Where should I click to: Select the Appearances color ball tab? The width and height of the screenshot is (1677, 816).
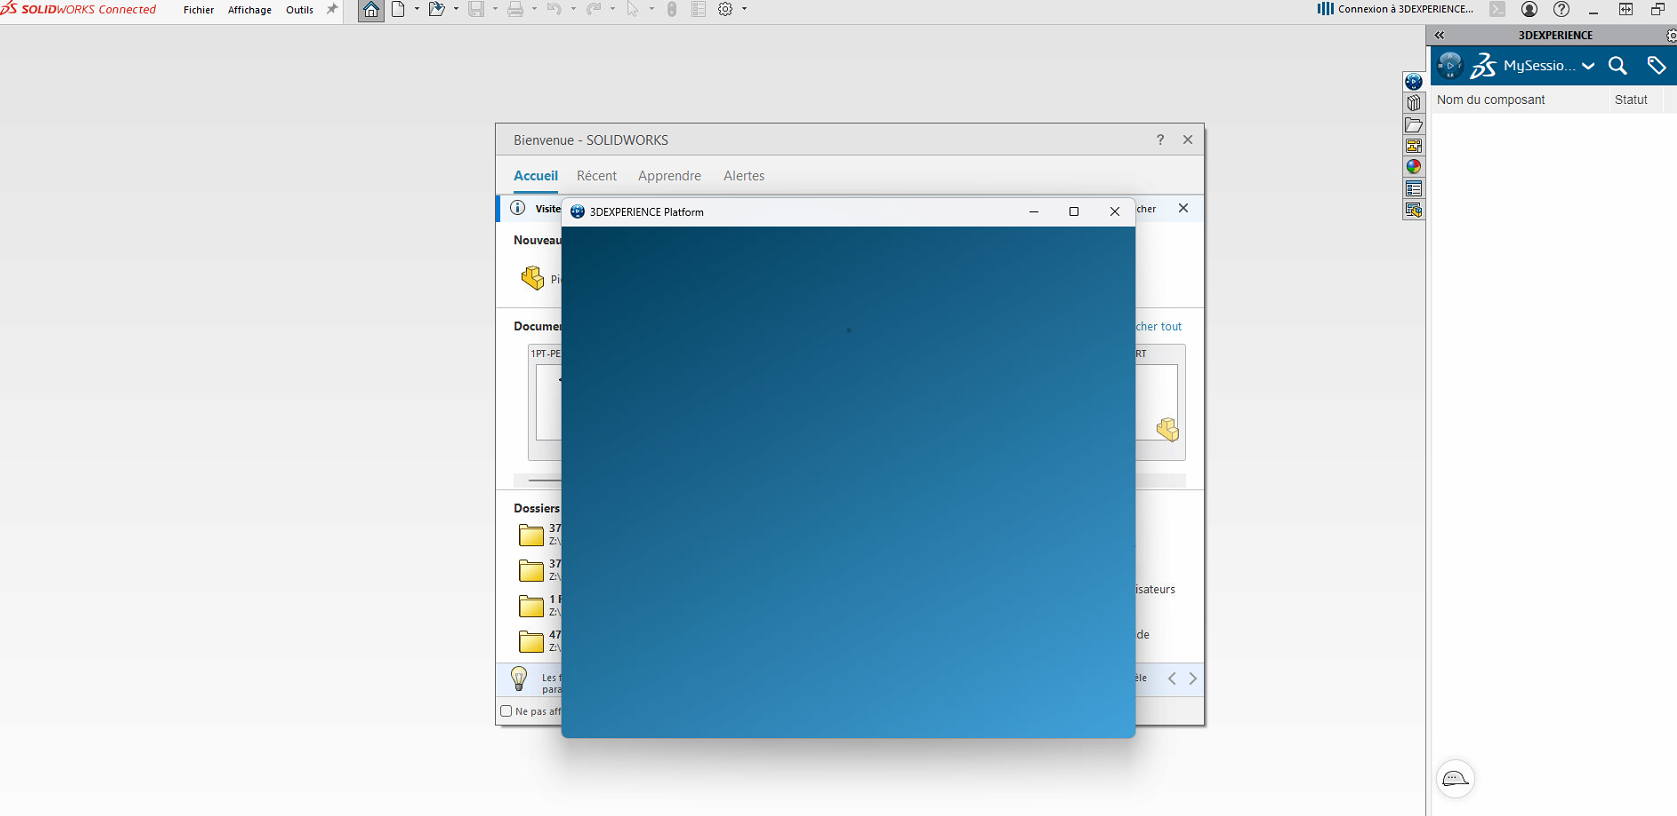1413,167
